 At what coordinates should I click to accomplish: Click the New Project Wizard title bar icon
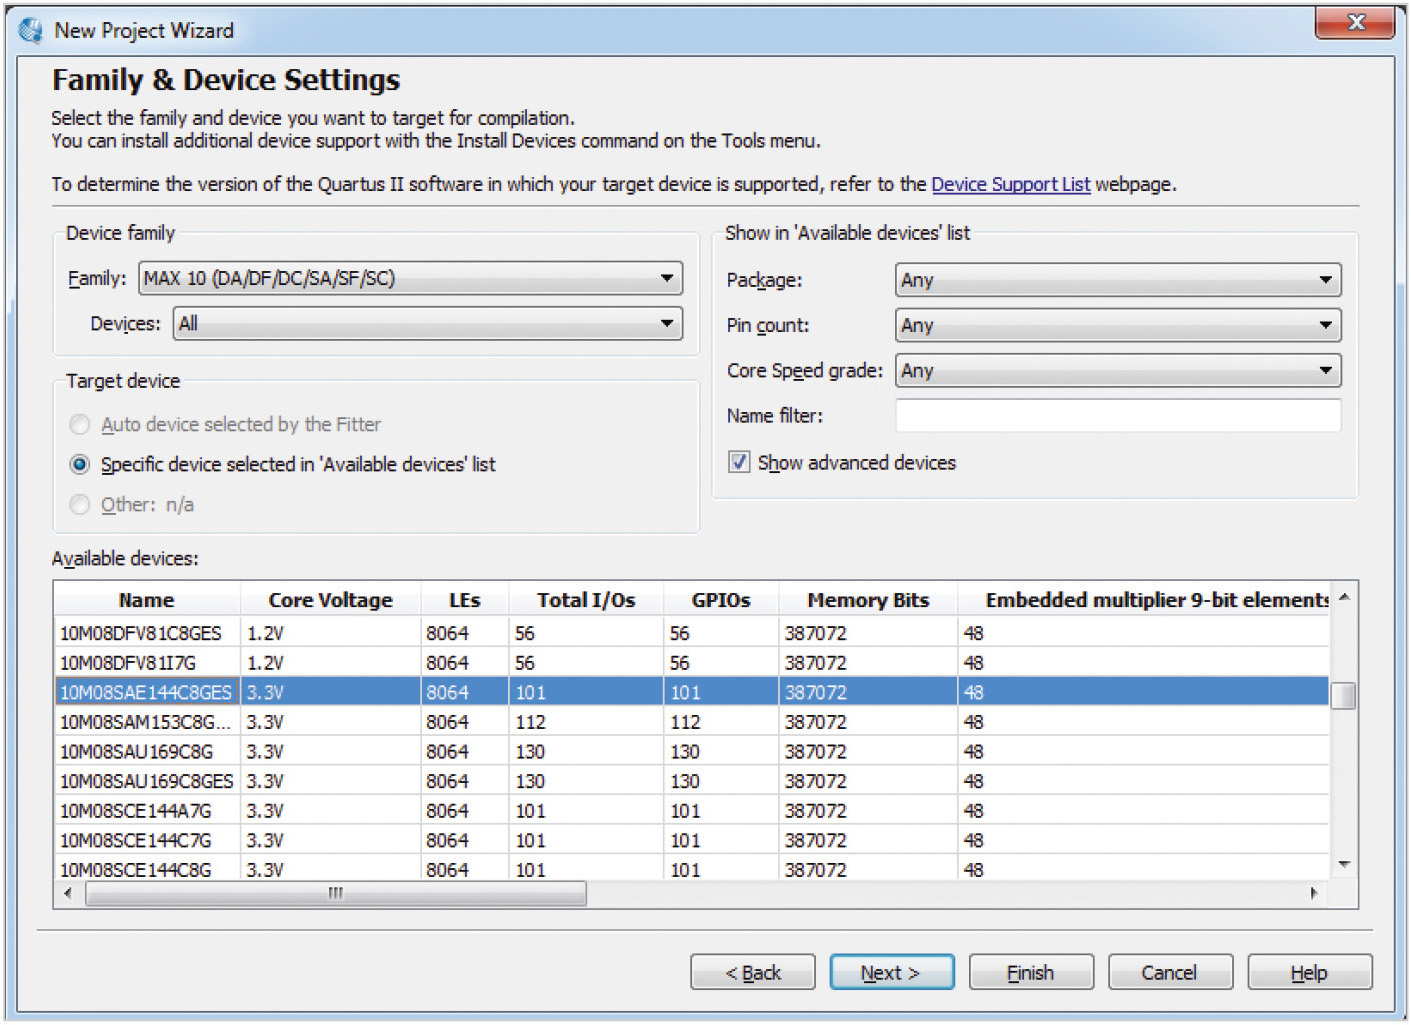click(x=31, y=30)
